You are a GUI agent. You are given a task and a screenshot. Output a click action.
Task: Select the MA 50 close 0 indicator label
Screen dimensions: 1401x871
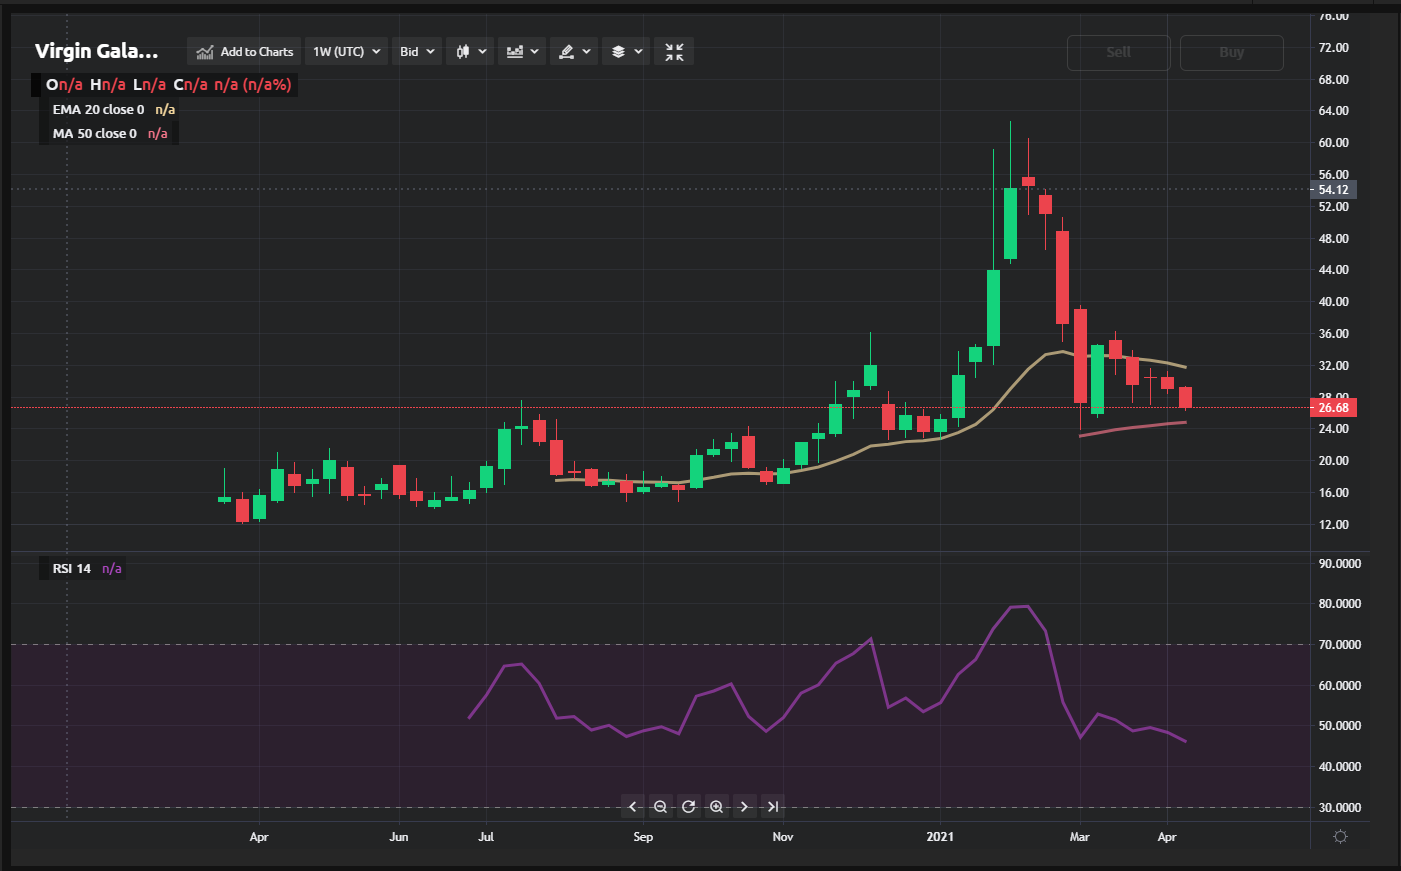coord(95,134)
